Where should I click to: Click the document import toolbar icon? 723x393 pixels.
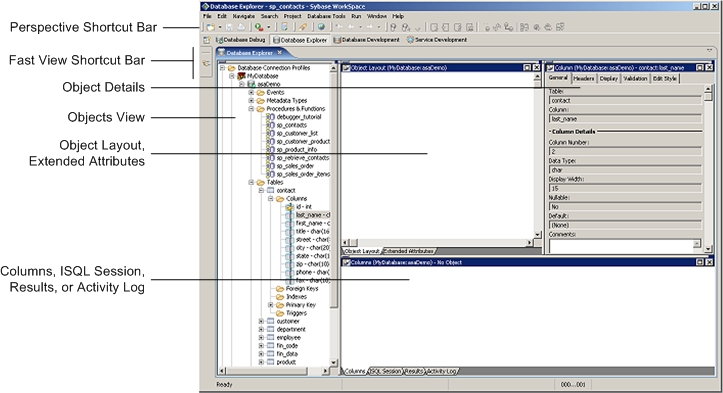click(284, 27)
